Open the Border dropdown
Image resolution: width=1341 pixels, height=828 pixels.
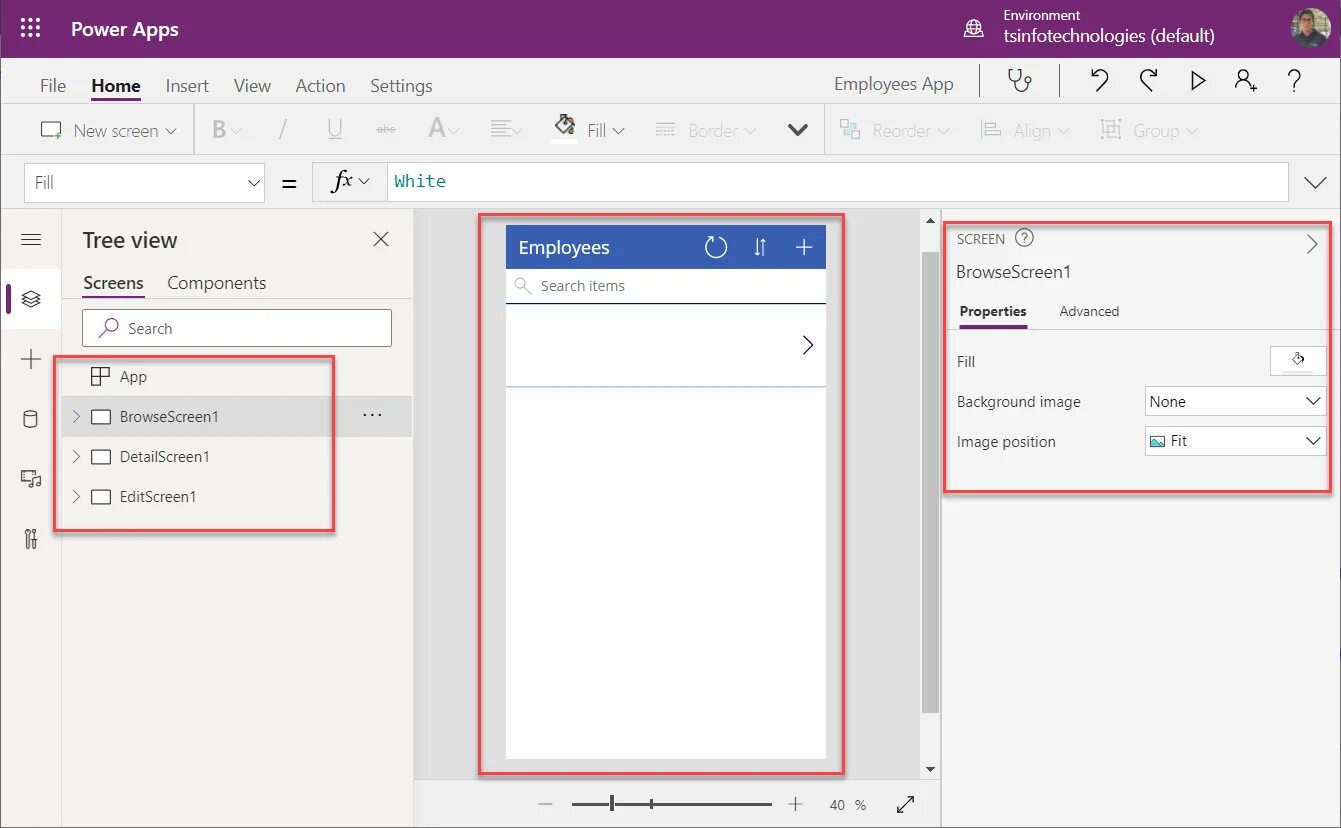tap(705, 130)
